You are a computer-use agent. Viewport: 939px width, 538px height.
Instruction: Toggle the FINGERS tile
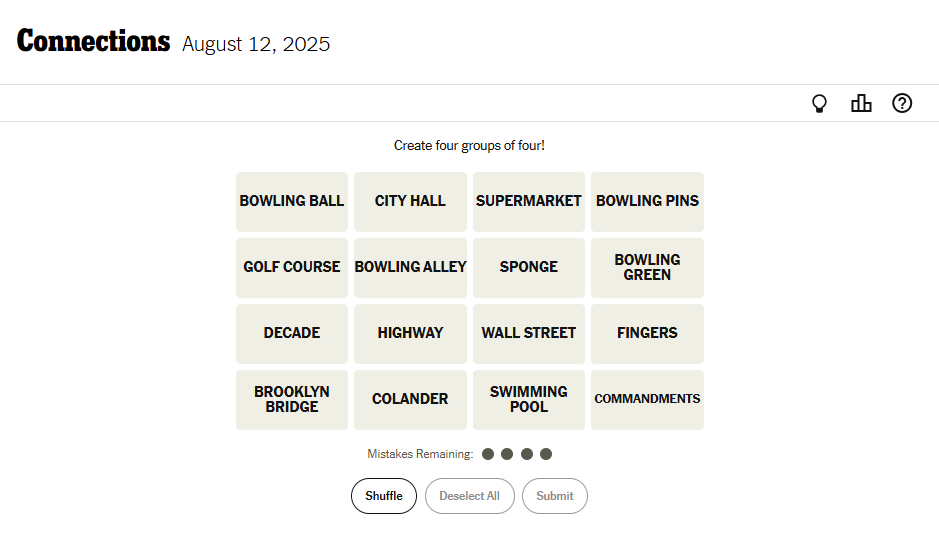click(647, 333)
